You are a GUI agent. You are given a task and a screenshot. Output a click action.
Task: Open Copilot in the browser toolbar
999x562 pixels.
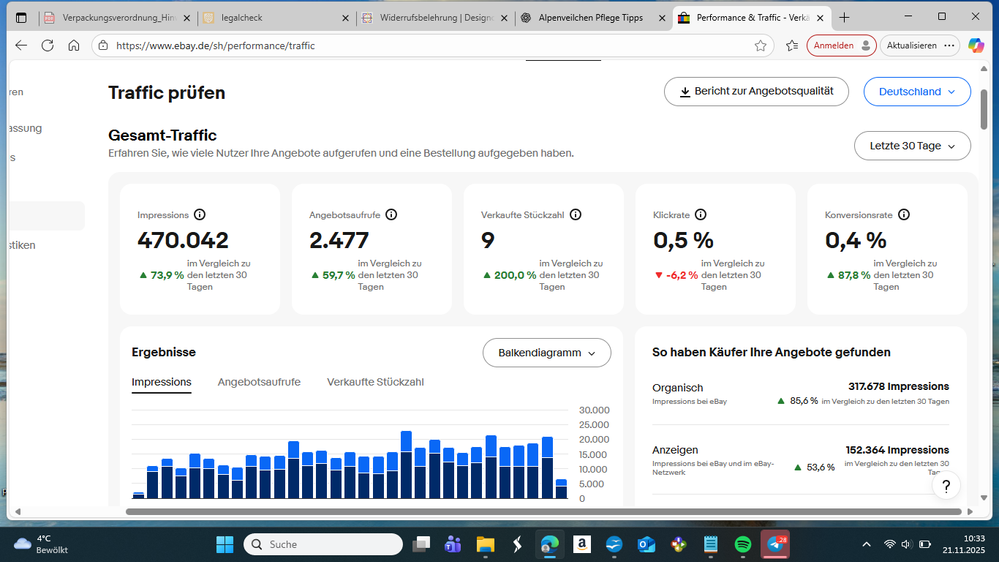(x=976, y=45)
